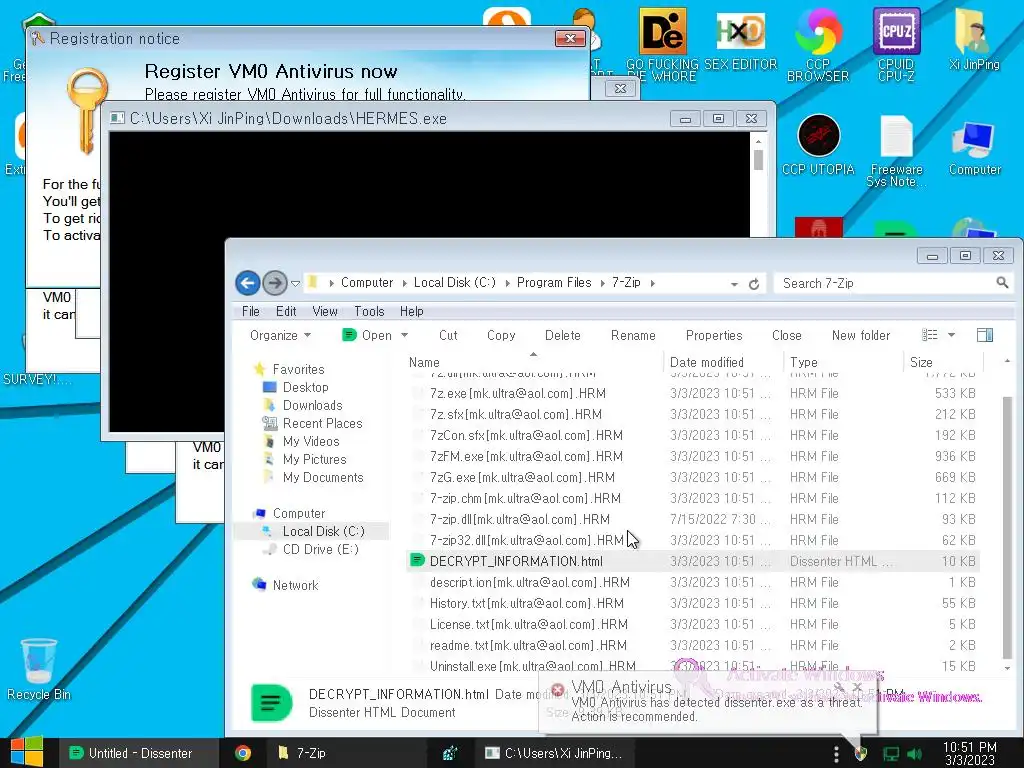Expand the view options dropdown arrow
The width and height of the screenshot is (1024, 768).
coord(952,335)
